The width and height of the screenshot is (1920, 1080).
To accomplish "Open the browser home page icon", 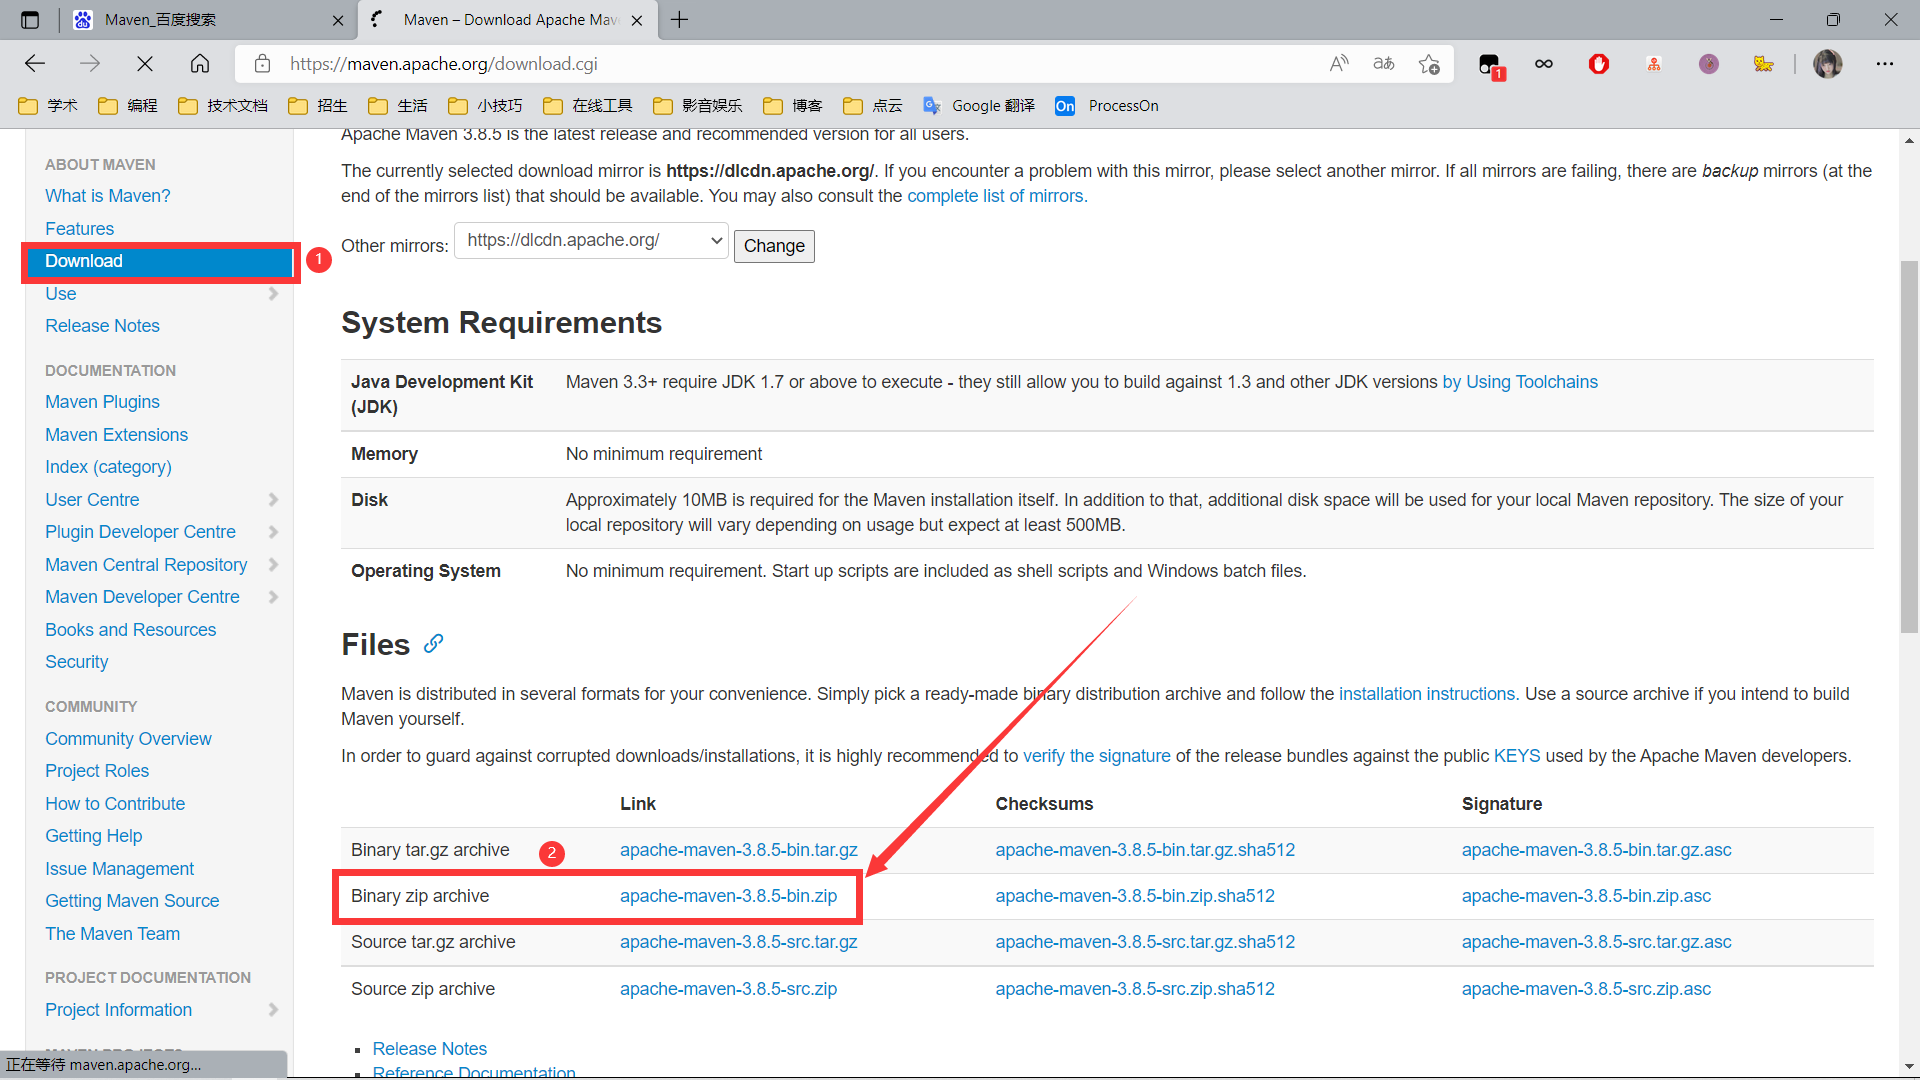I will tap(200, 64).
